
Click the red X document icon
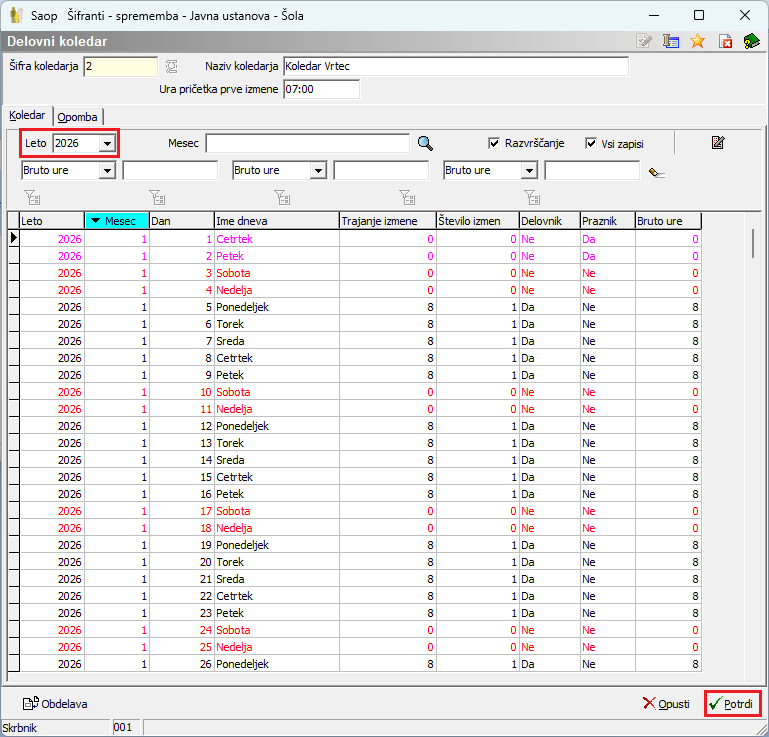725,41
